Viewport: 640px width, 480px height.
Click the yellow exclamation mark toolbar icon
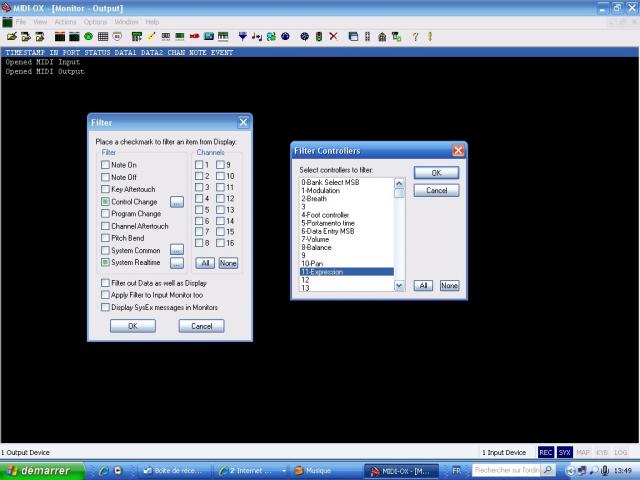pos(430,37)
